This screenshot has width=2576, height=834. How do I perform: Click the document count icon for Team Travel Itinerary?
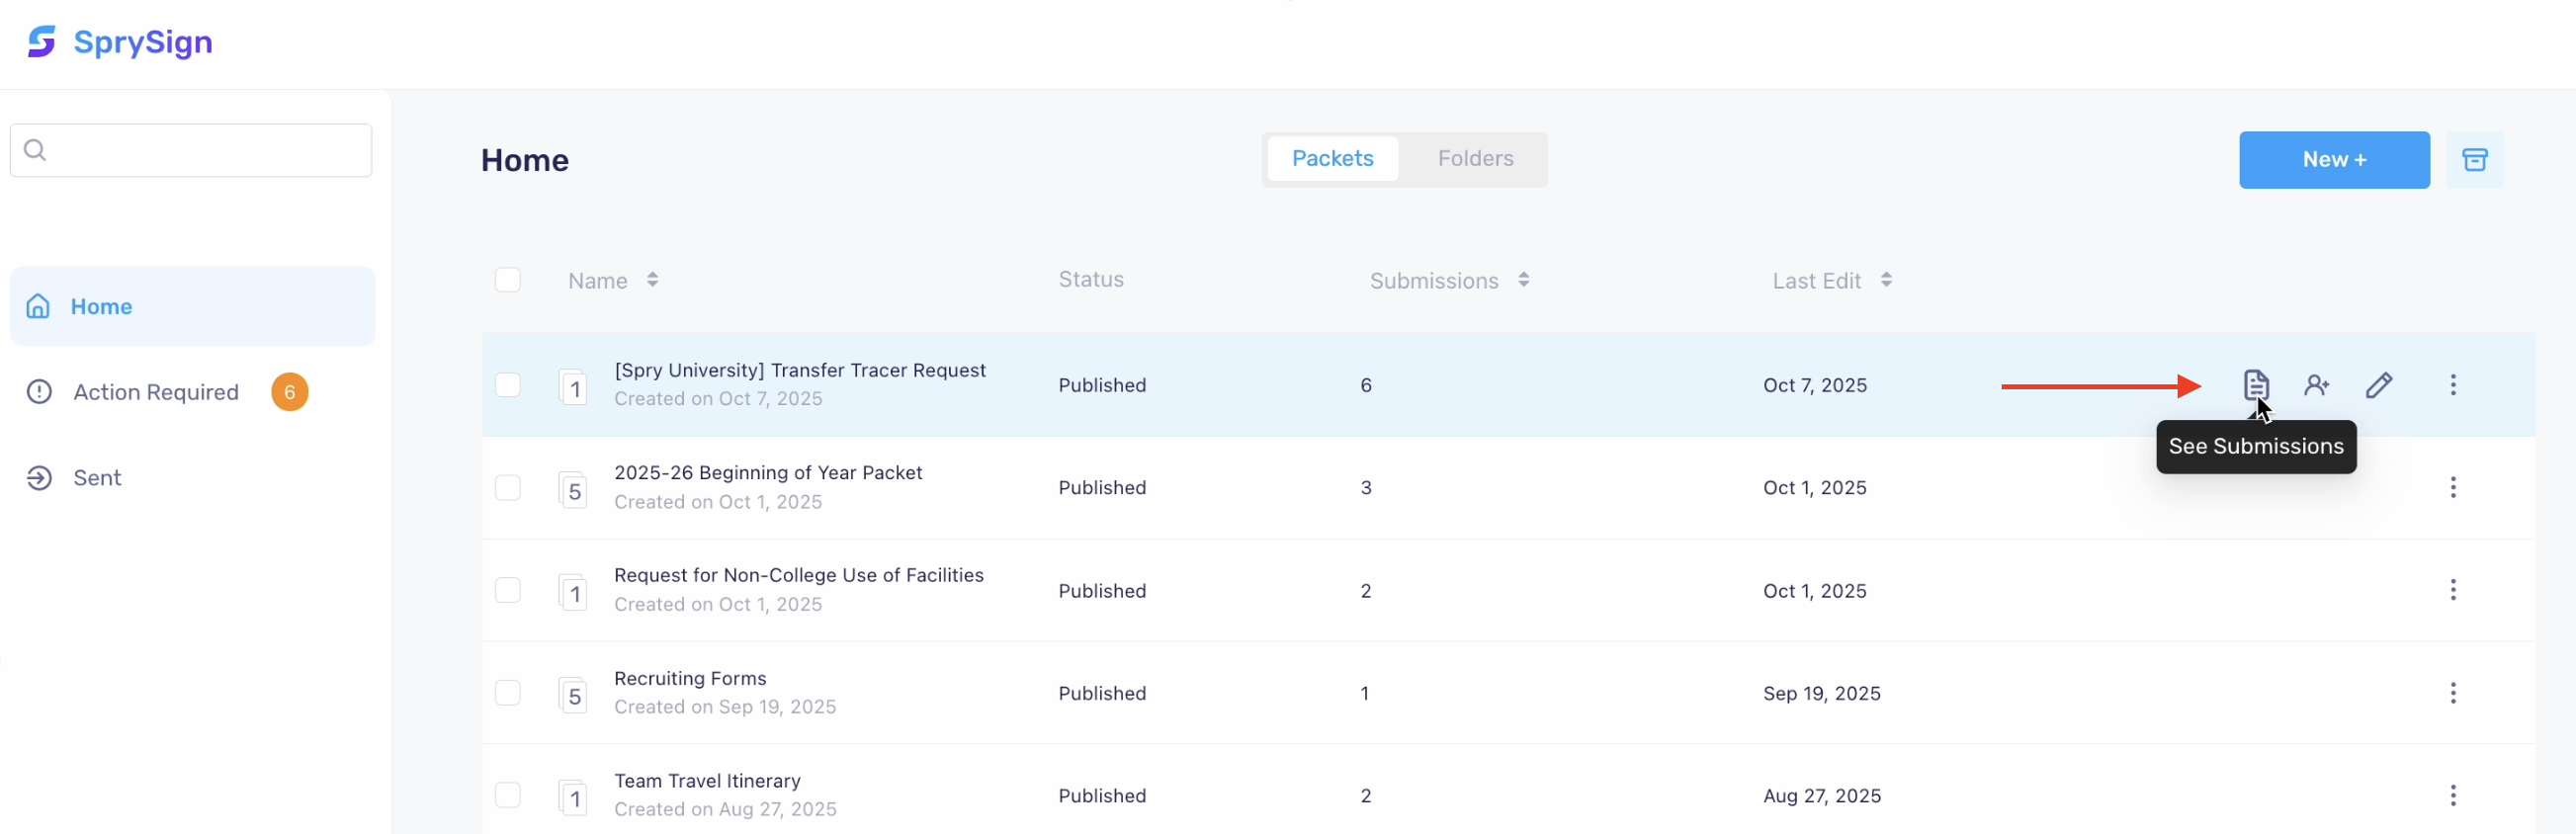pyautogui.click(x=573, y=798)
